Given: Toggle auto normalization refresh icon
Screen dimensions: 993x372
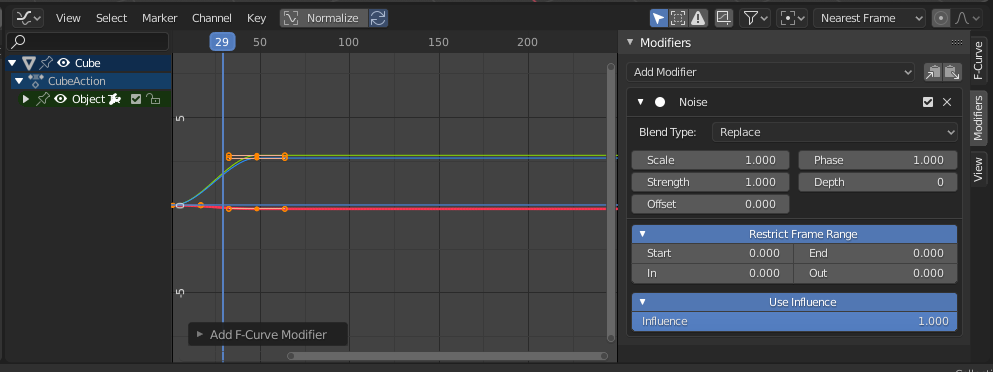Looking at the screenshot, I should 378,18.
